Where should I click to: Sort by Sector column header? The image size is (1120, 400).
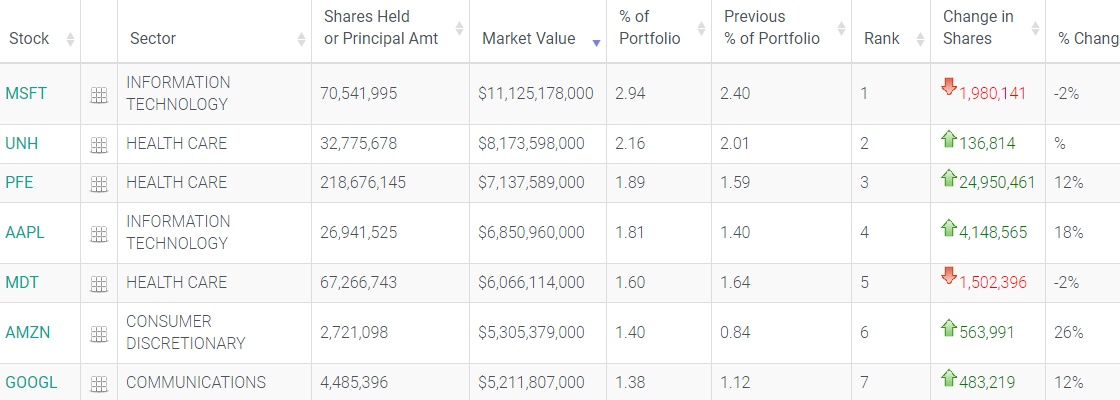coord(153,39)
